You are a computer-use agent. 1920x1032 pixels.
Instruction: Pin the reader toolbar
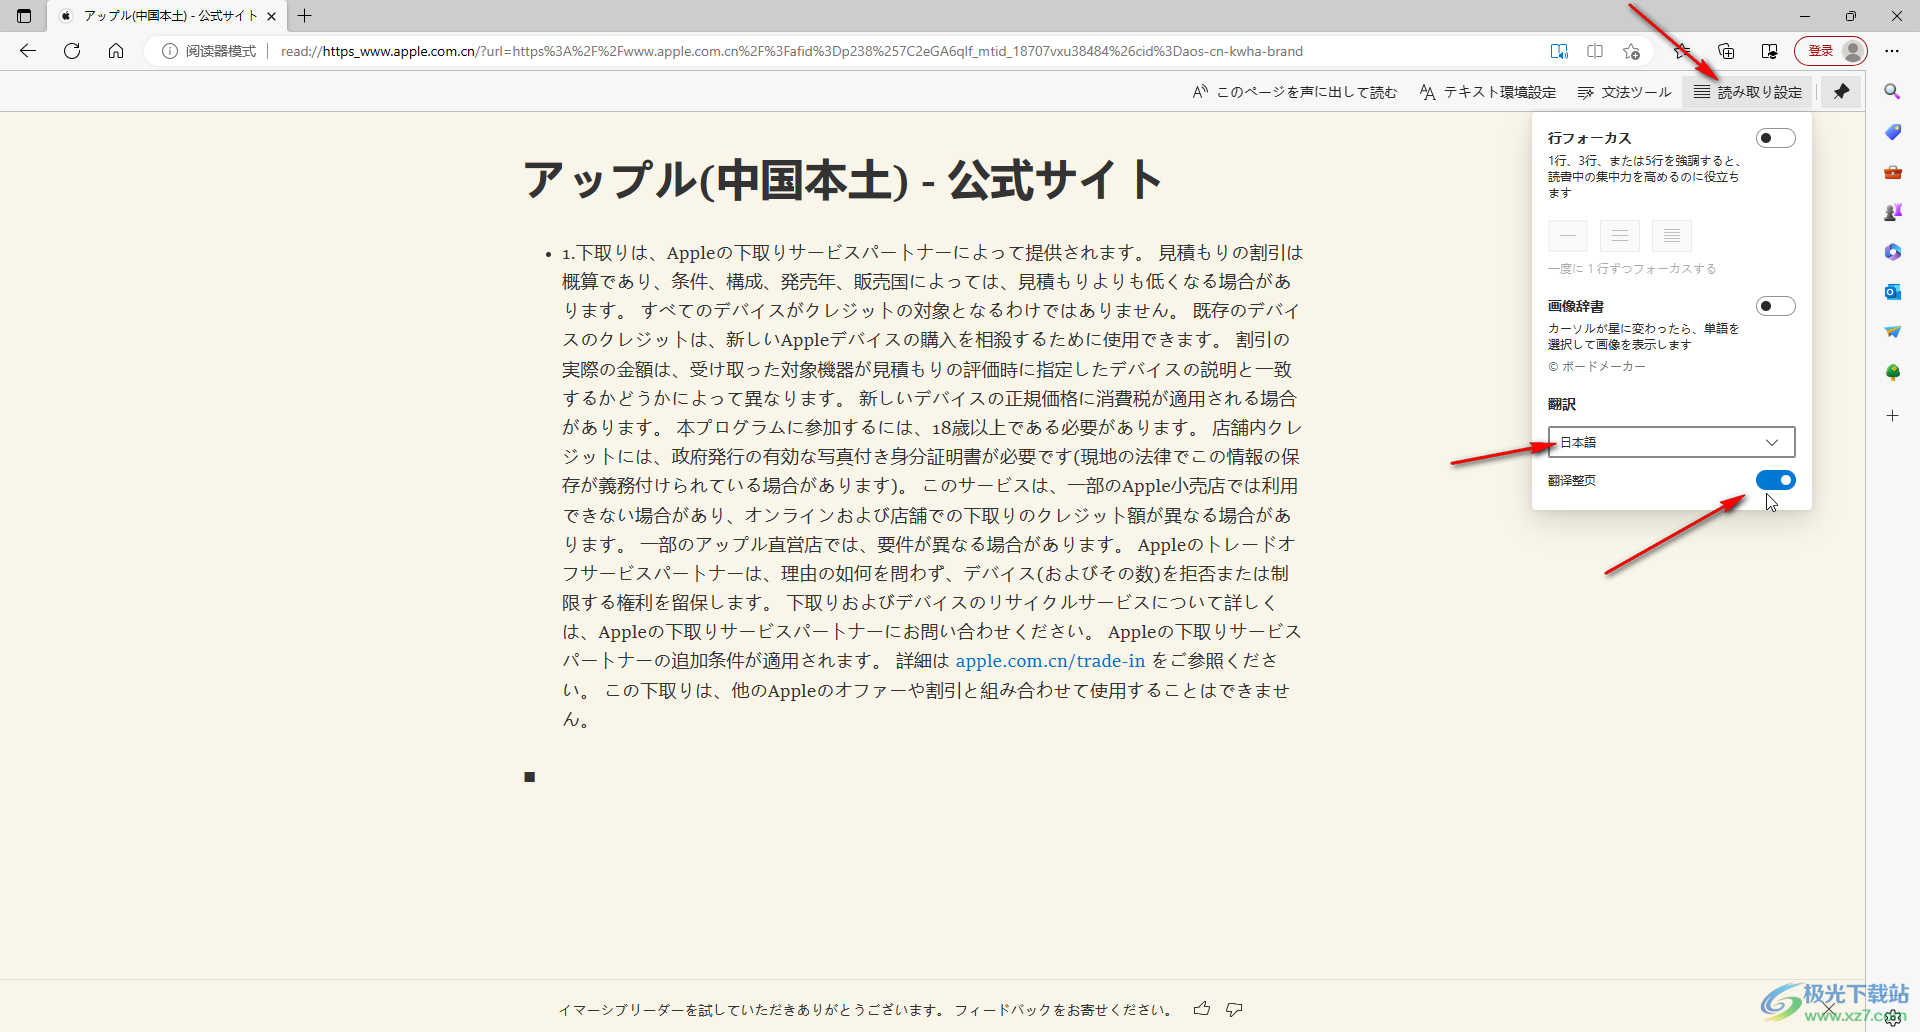1841,92
